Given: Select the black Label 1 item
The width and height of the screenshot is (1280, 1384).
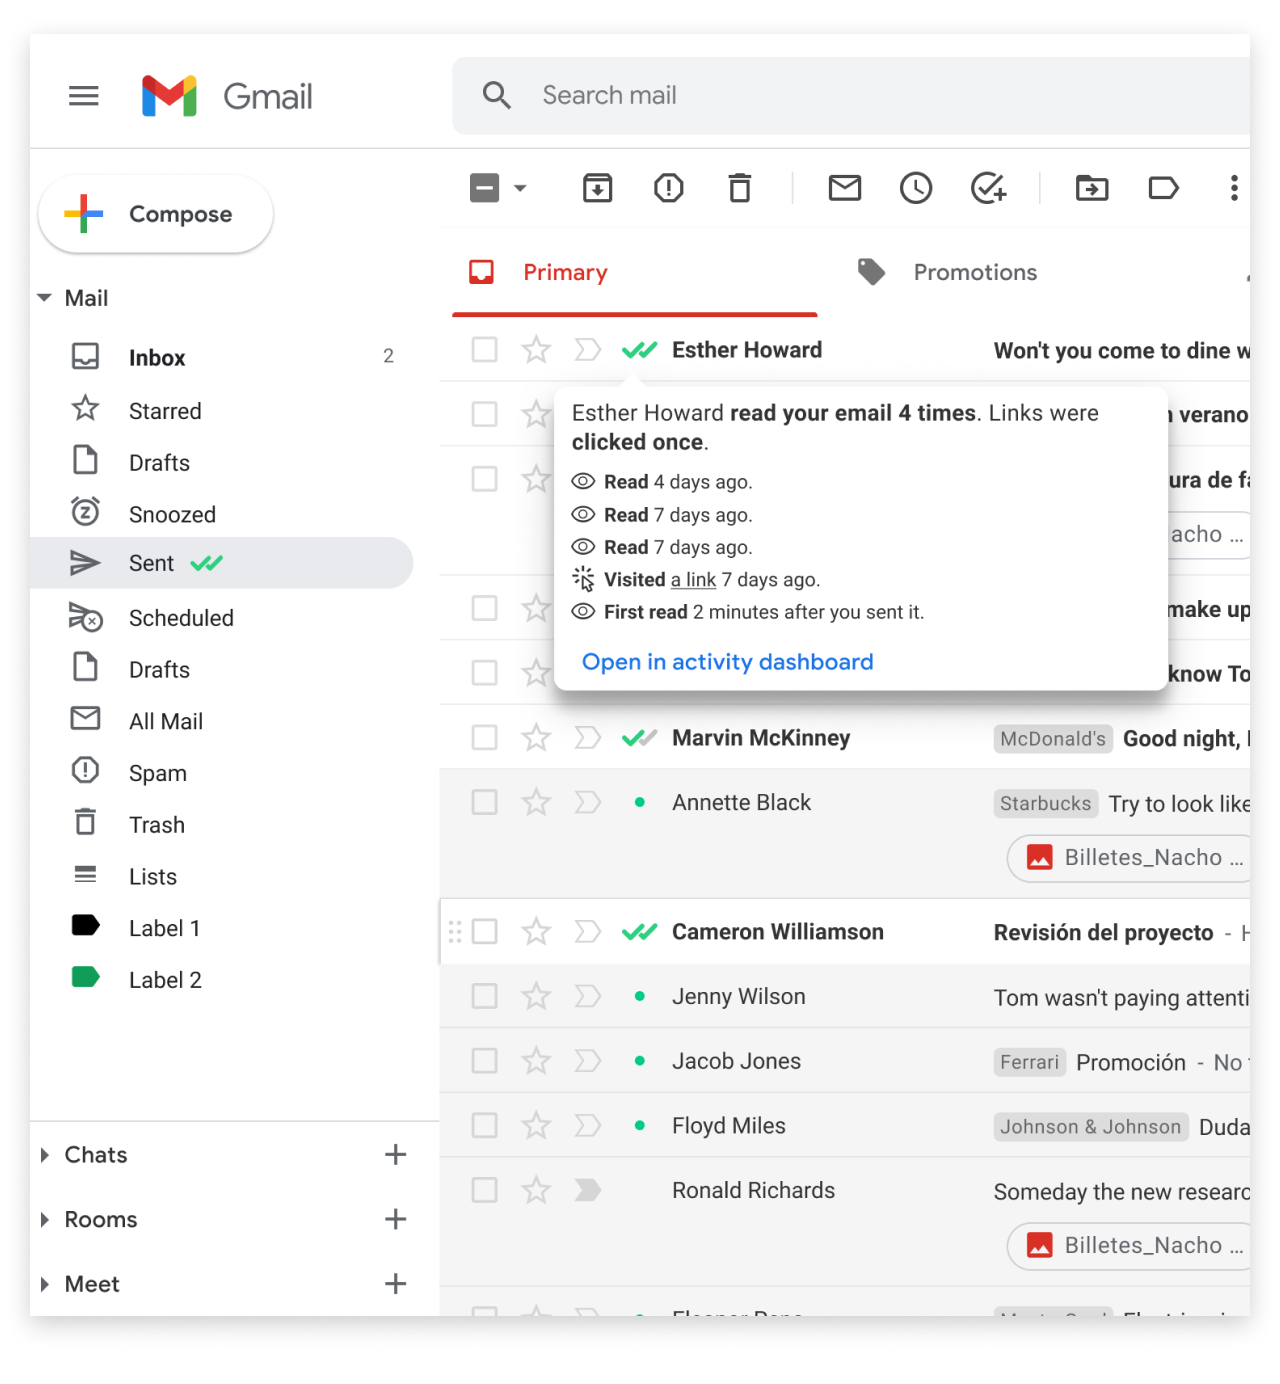Looking at the screenshot, I should (x=222, y=928).
